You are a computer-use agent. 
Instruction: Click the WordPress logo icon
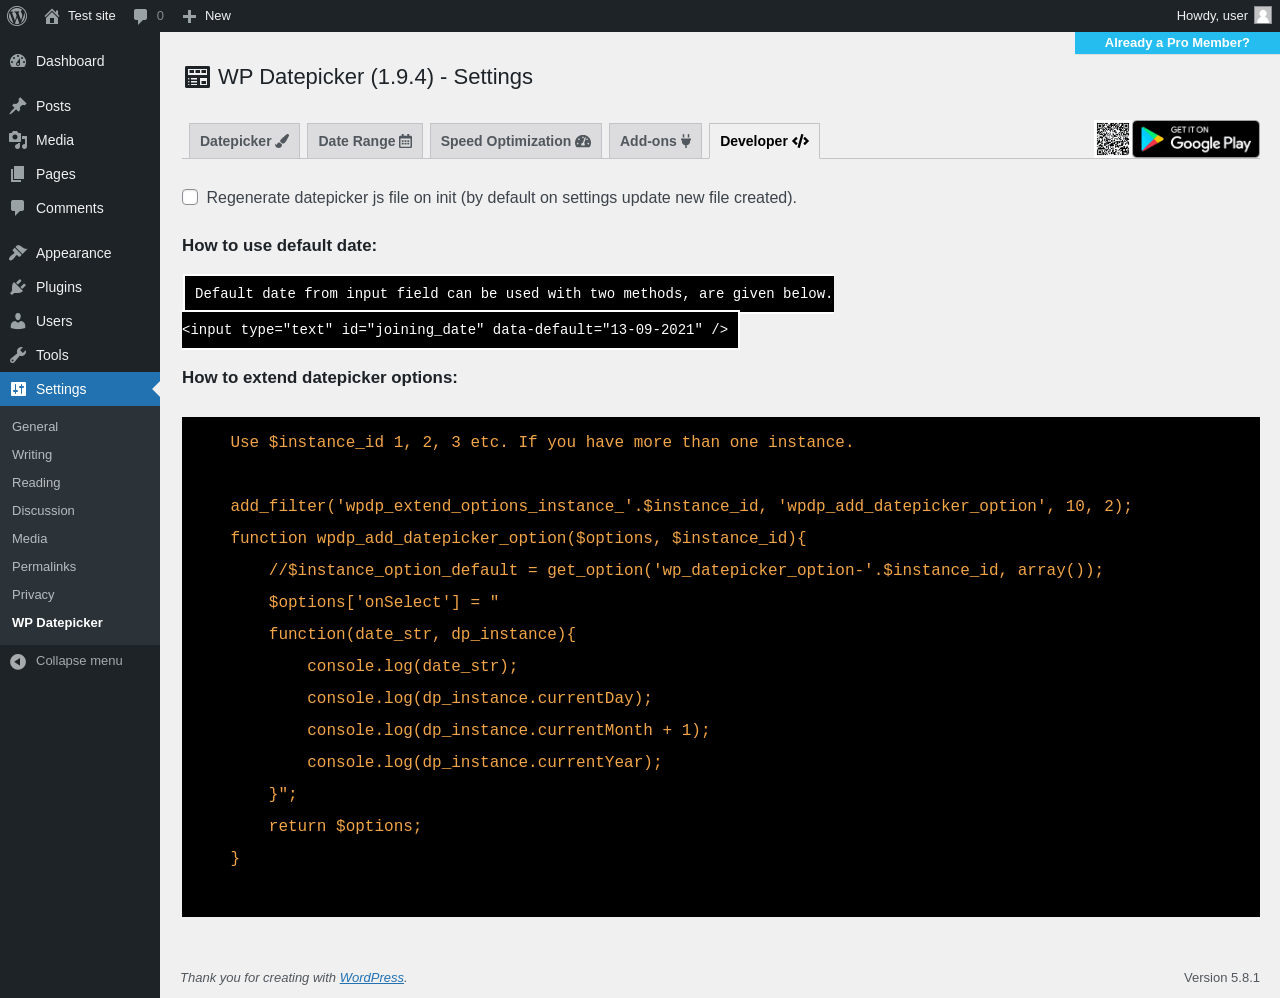[17, 16]
